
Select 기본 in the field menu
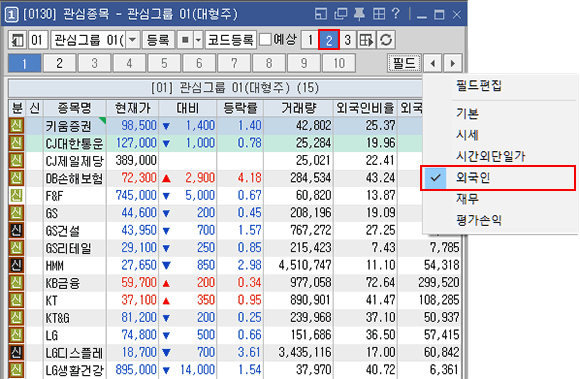468,113
